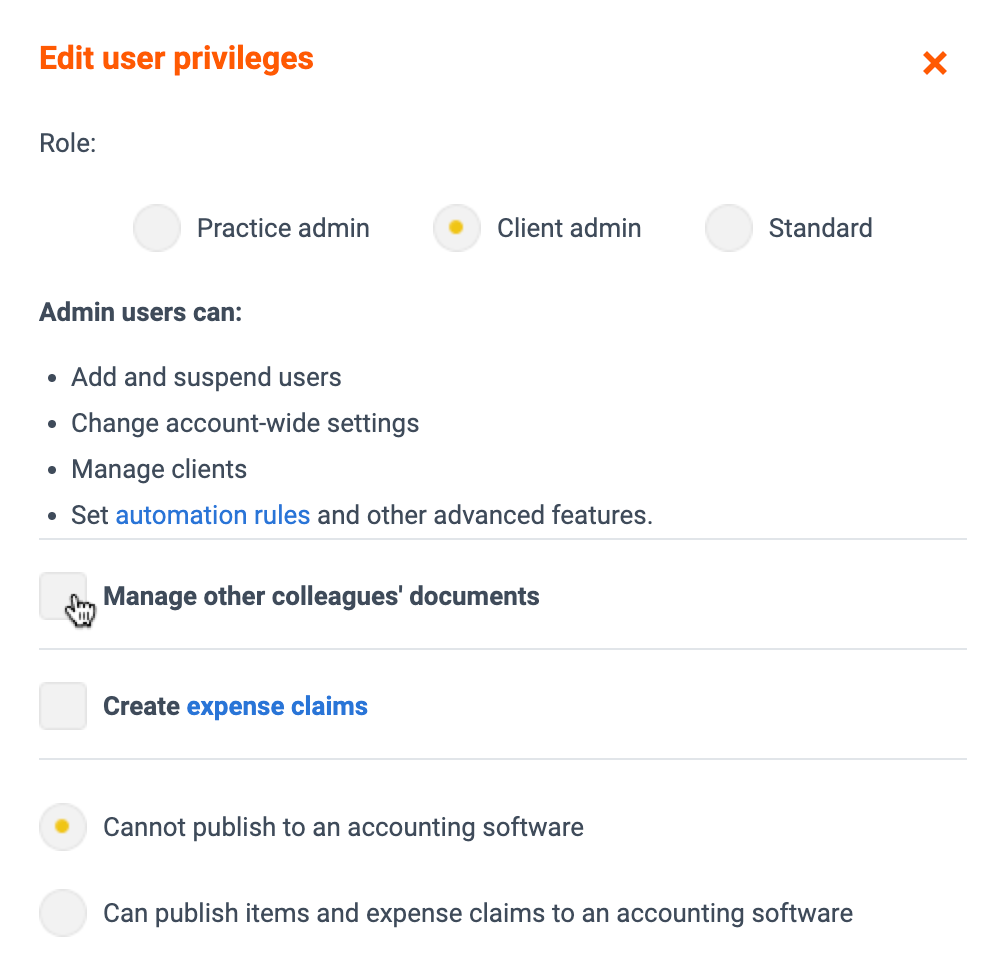
Task: Open the expense claims link
Action: coord(277,707)
